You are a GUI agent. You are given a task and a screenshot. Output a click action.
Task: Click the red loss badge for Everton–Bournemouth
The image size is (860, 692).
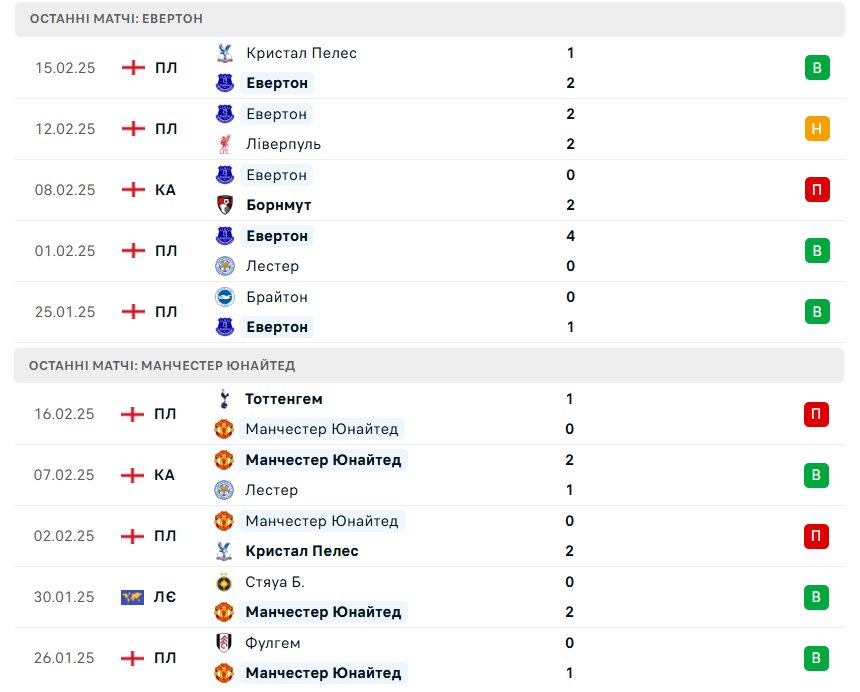817,190
